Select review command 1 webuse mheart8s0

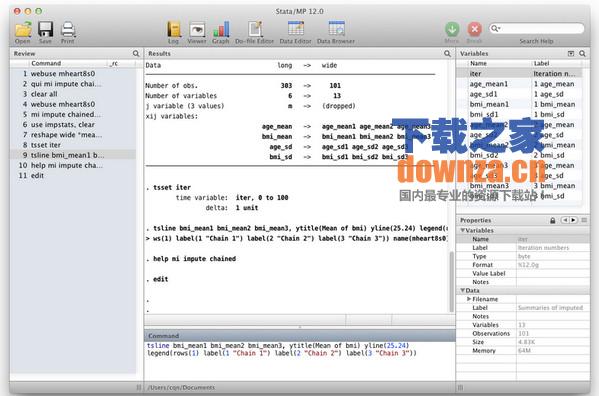click(x=73, y=74)
